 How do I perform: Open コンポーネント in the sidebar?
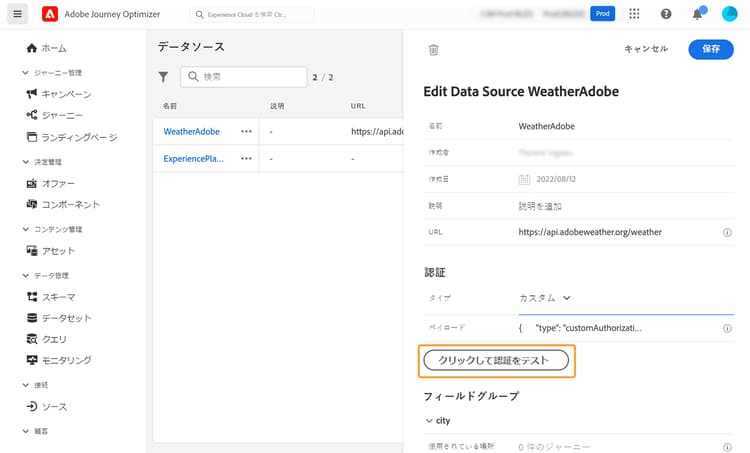[x=63, y=204]
